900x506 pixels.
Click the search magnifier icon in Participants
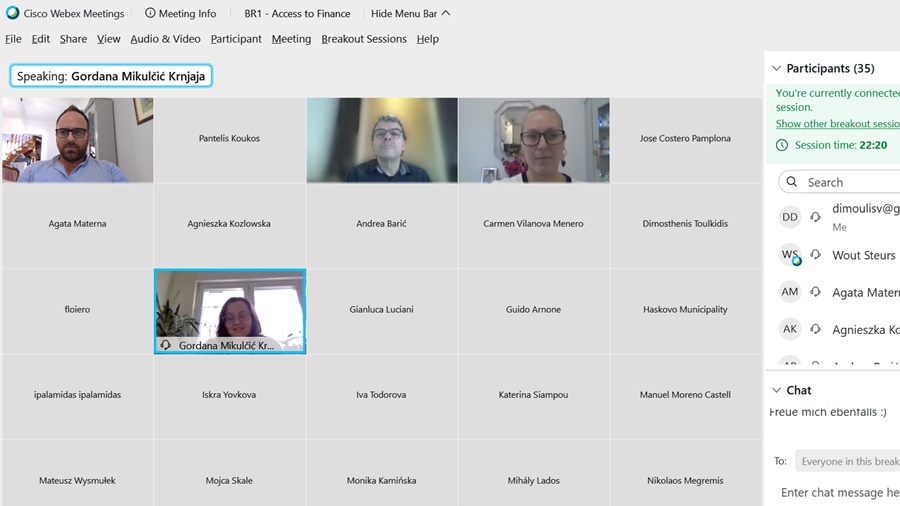tap(792, 182)
